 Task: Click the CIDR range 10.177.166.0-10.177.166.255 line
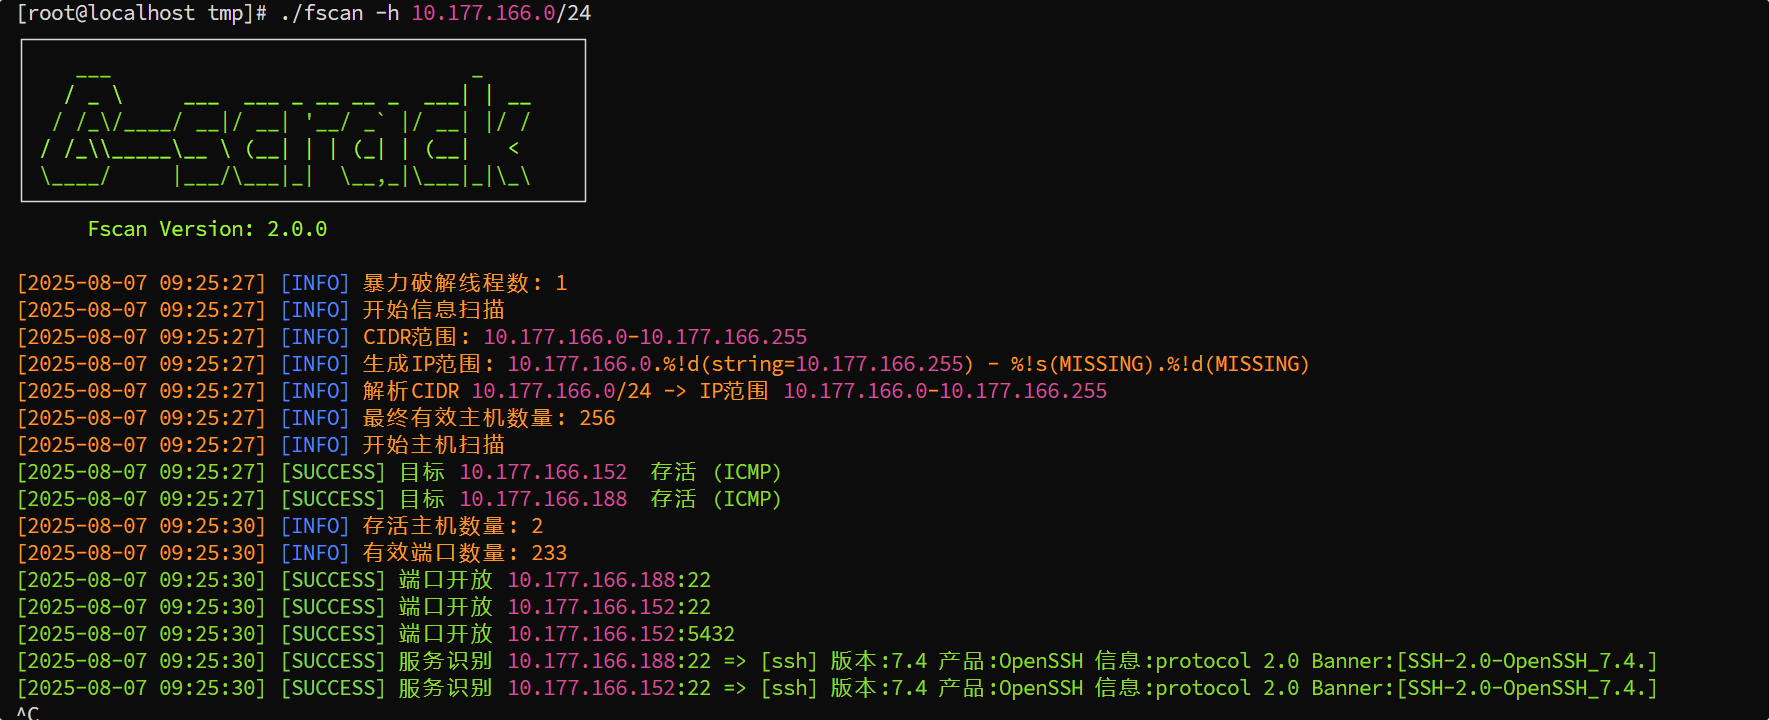pos(412,337)
